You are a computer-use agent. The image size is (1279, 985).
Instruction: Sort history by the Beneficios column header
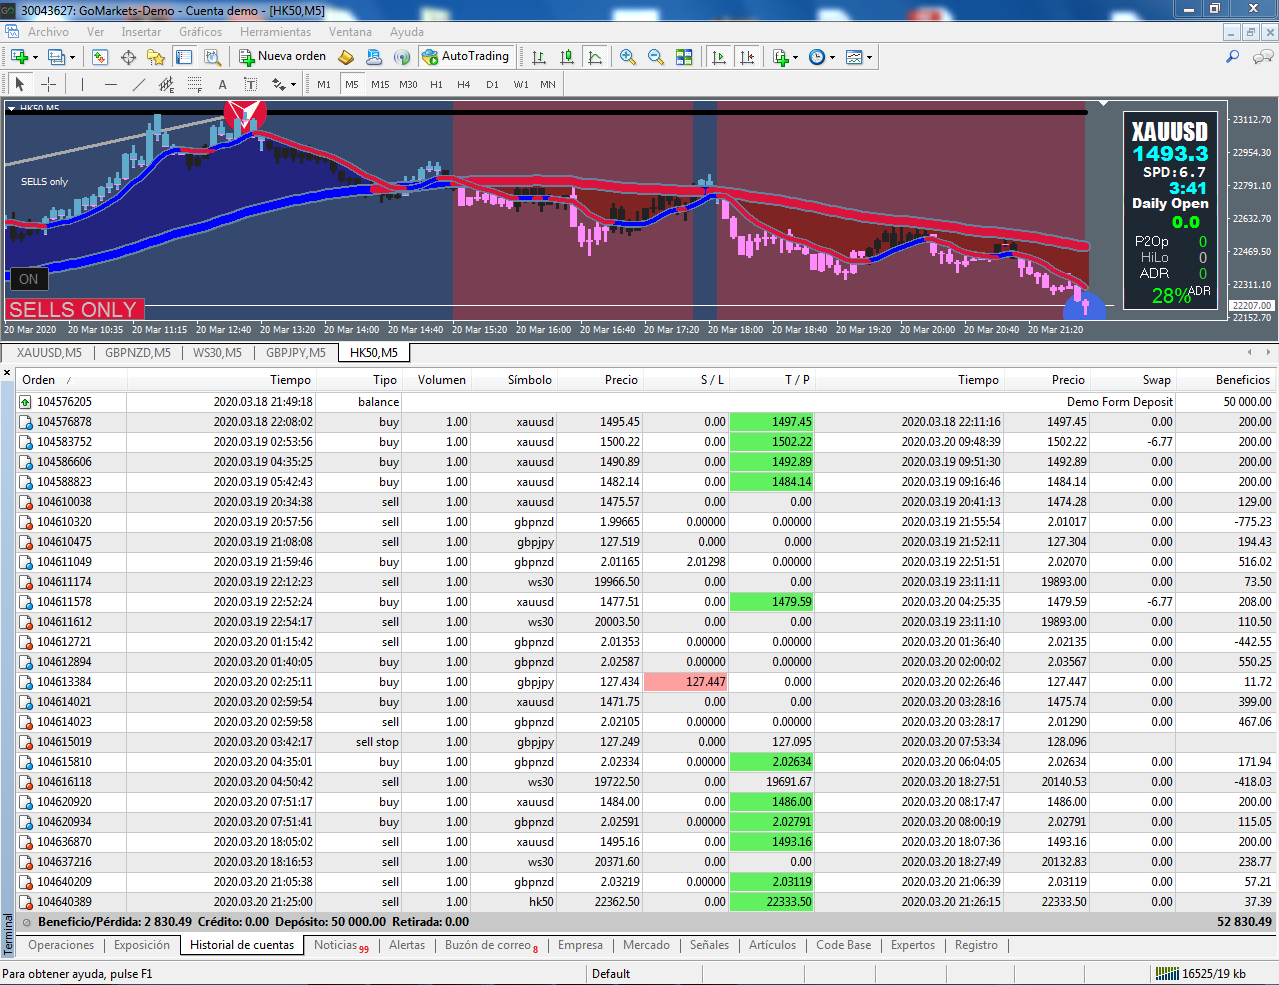(1242, 380)
